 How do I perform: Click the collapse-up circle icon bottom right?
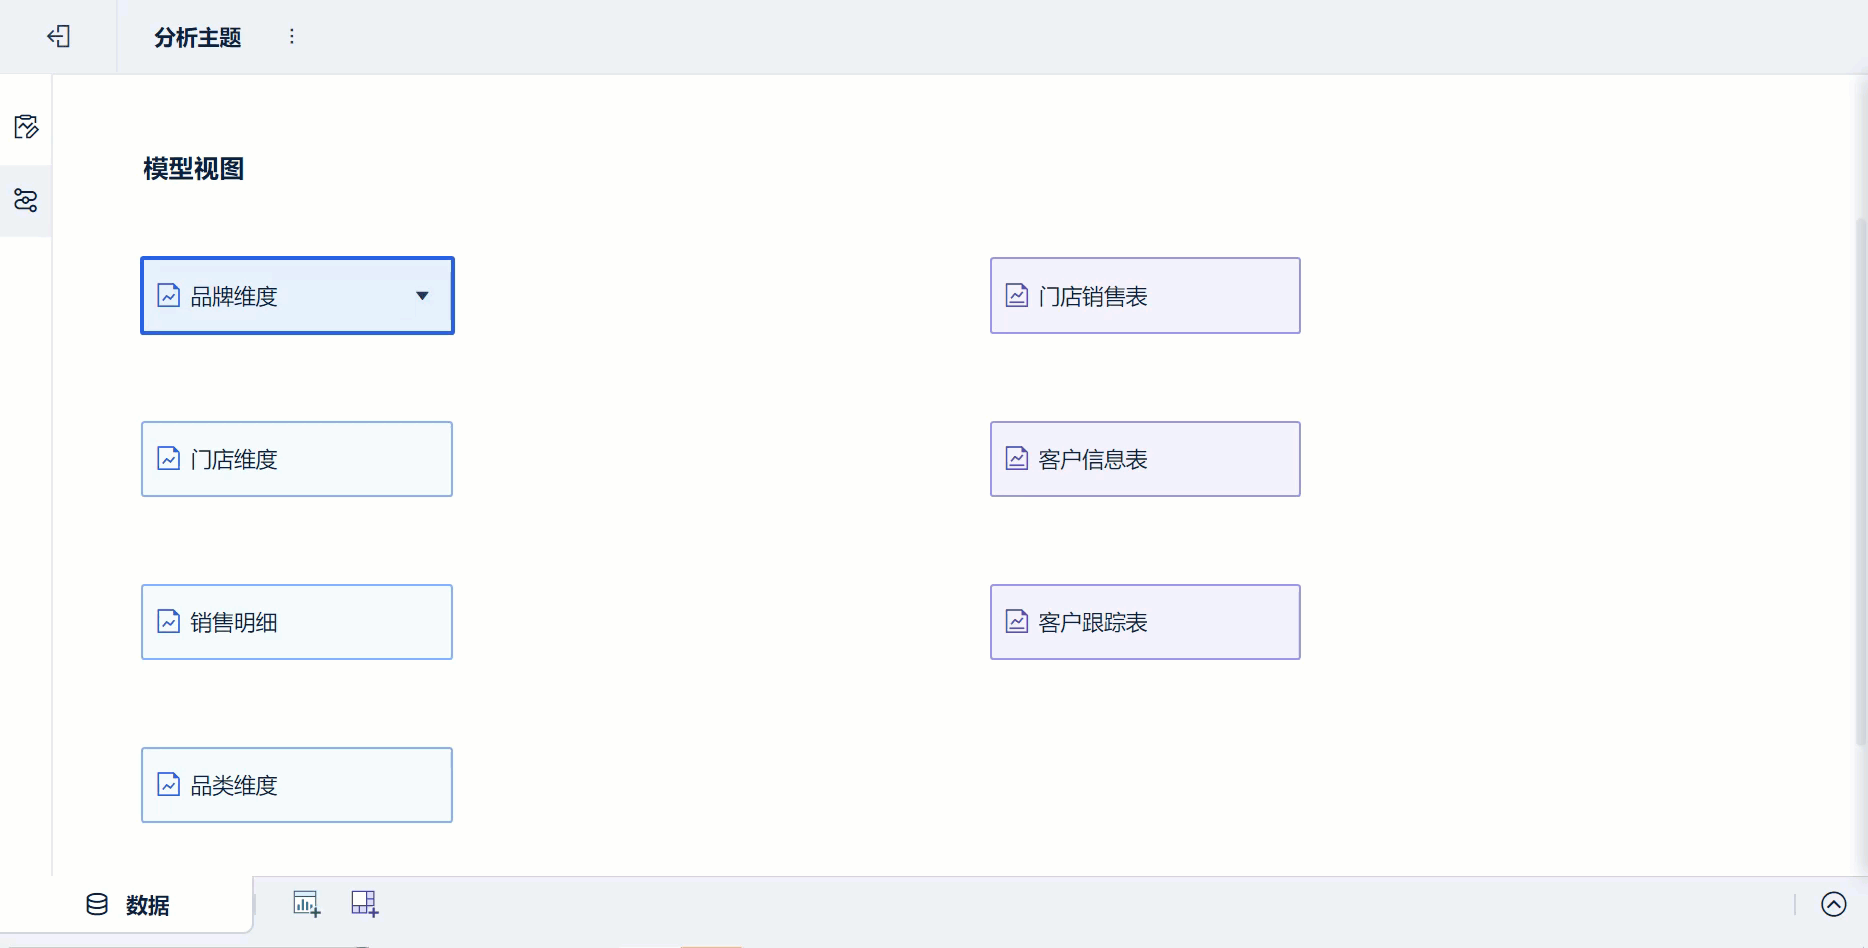tap(1833, 904)
